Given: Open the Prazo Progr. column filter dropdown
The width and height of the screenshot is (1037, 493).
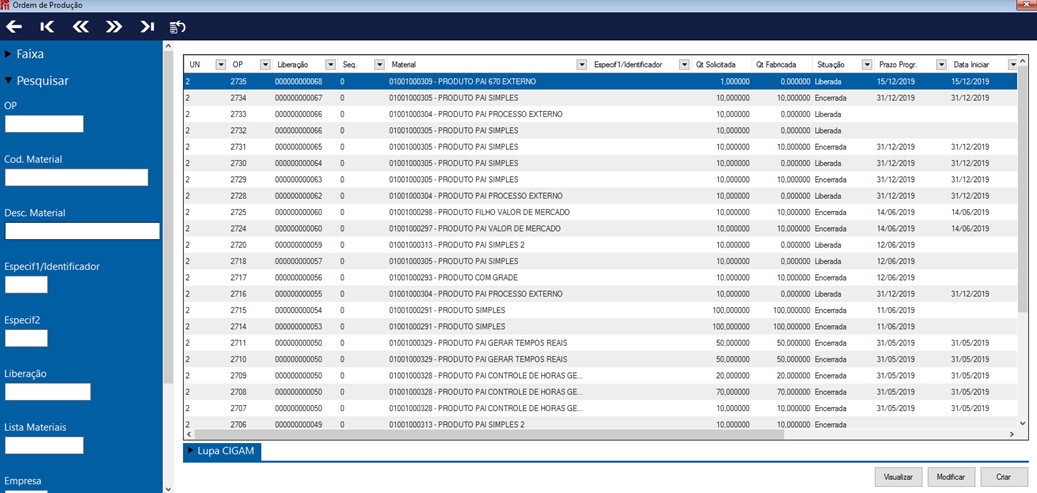Looking at the screenshot, I should 942,64.
